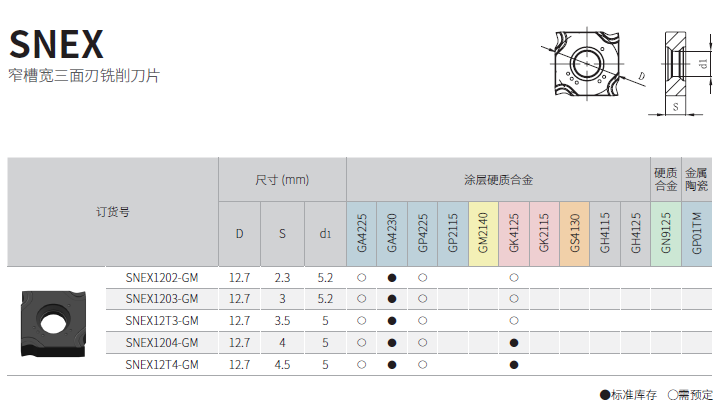Click the SNEX1203-GM order number
Screen dimensions: 724x410
click(x=162, y=299)
